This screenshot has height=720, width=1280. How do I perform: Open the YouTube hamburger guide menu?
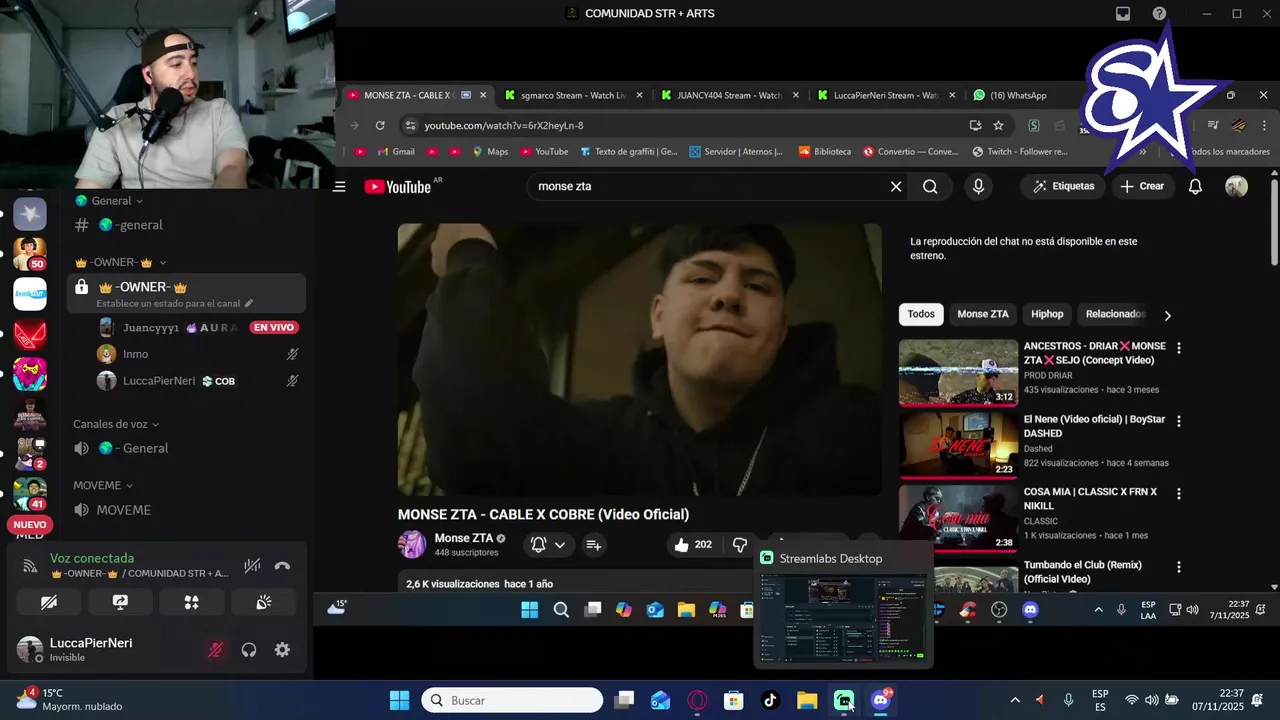click(x=339, y=186)
